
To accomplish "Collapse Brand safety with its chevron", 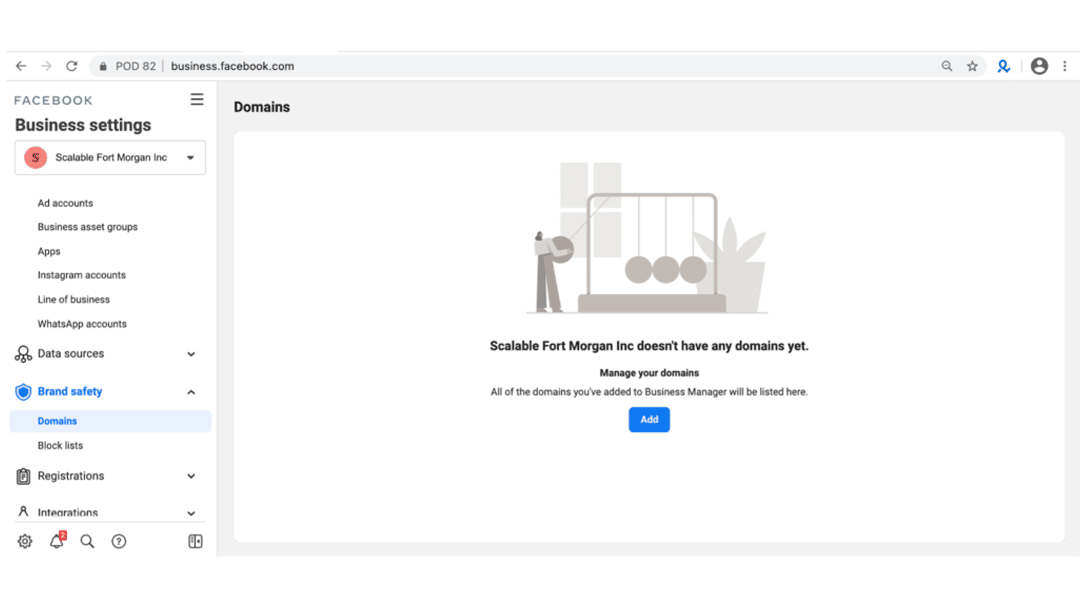I will point(191,392).
